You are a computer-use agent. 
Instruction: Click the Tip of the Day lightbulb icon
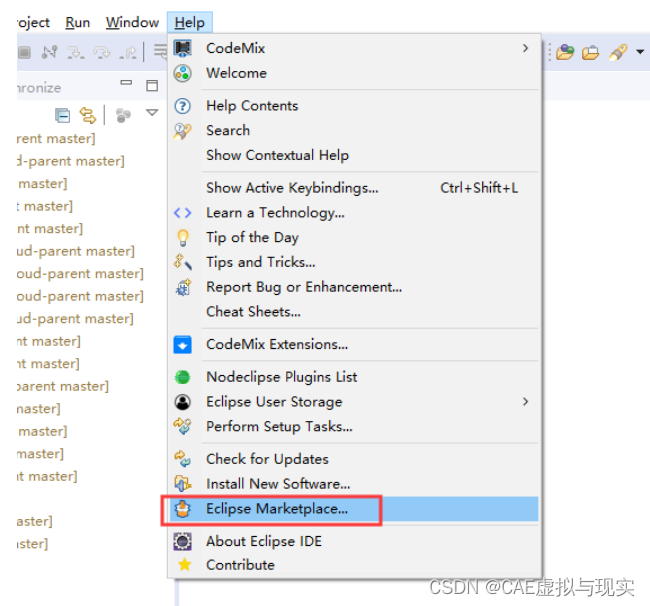tap(183, 238)
